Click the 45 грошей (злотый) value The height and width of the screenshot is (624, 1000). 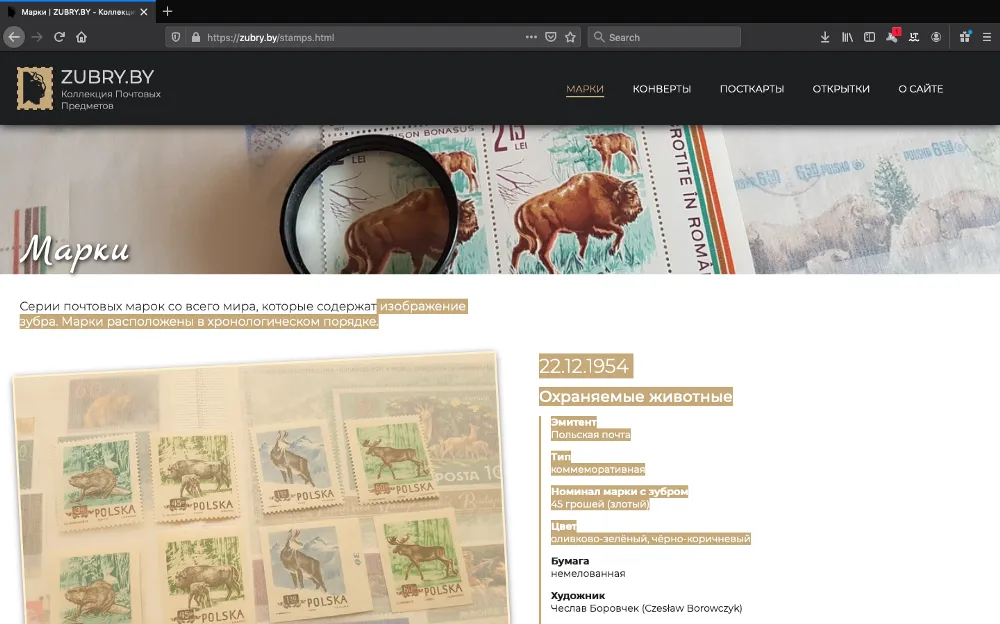[x=600, y=504]
